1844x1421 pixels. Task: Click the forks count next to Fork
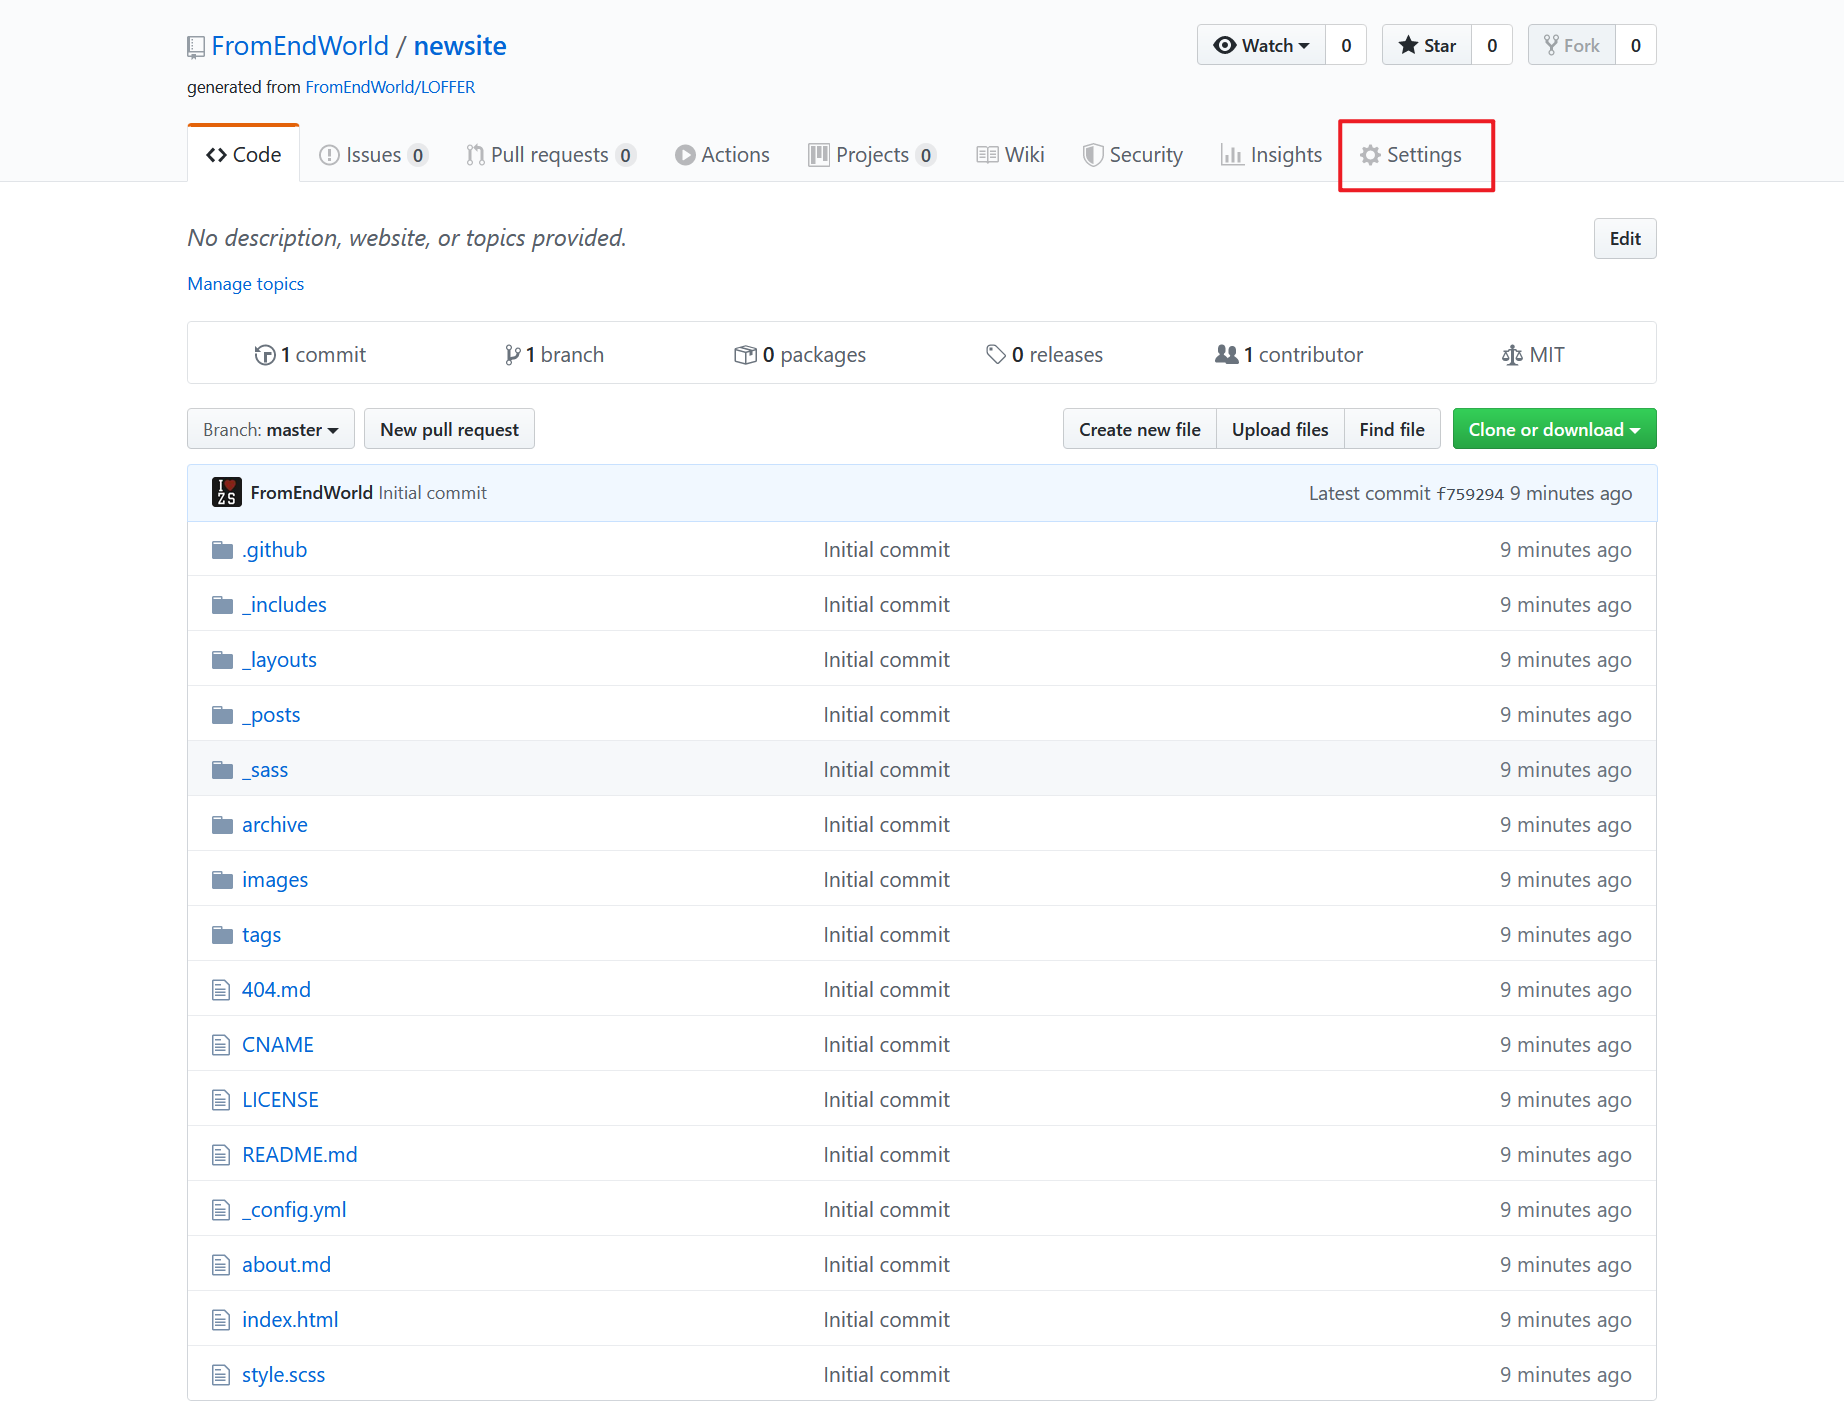pyautogui.click(x=1636, y=45)
